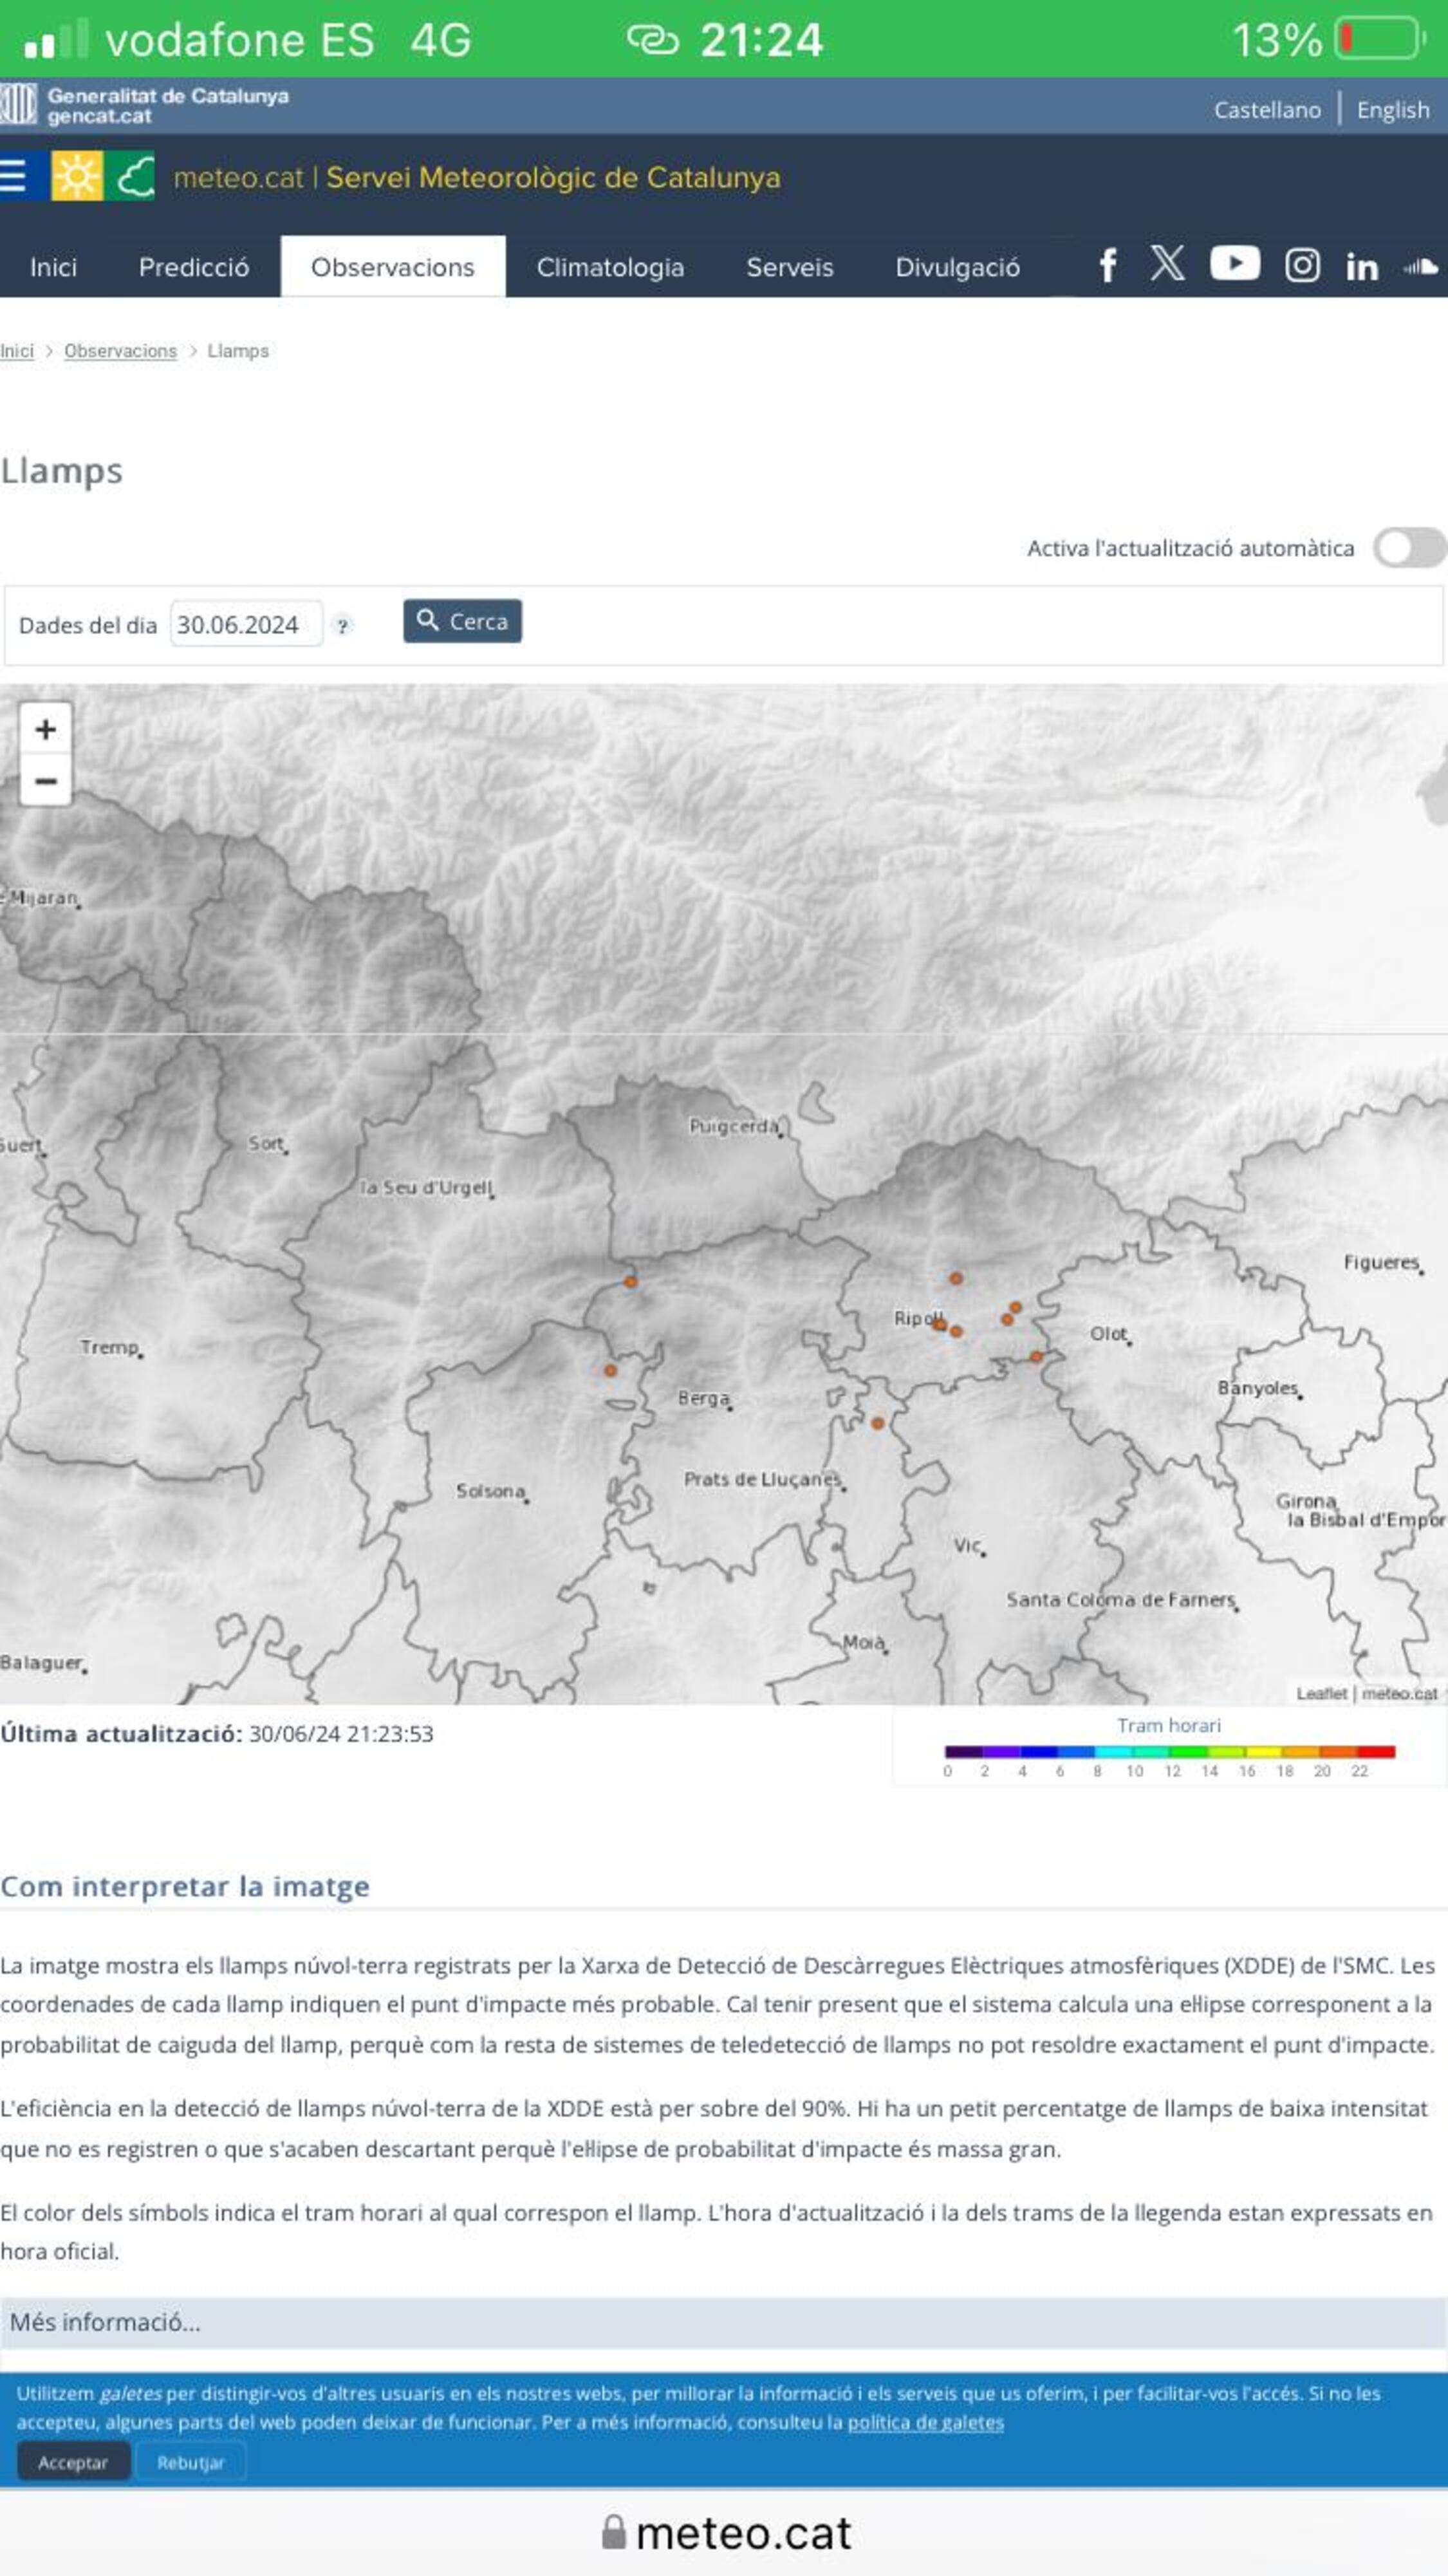Image resolution: width=1448 pixels, height=2576 pixels.
Task: Click the meteo.cat map attribution link
Action: click(x=1399, y=1693)
